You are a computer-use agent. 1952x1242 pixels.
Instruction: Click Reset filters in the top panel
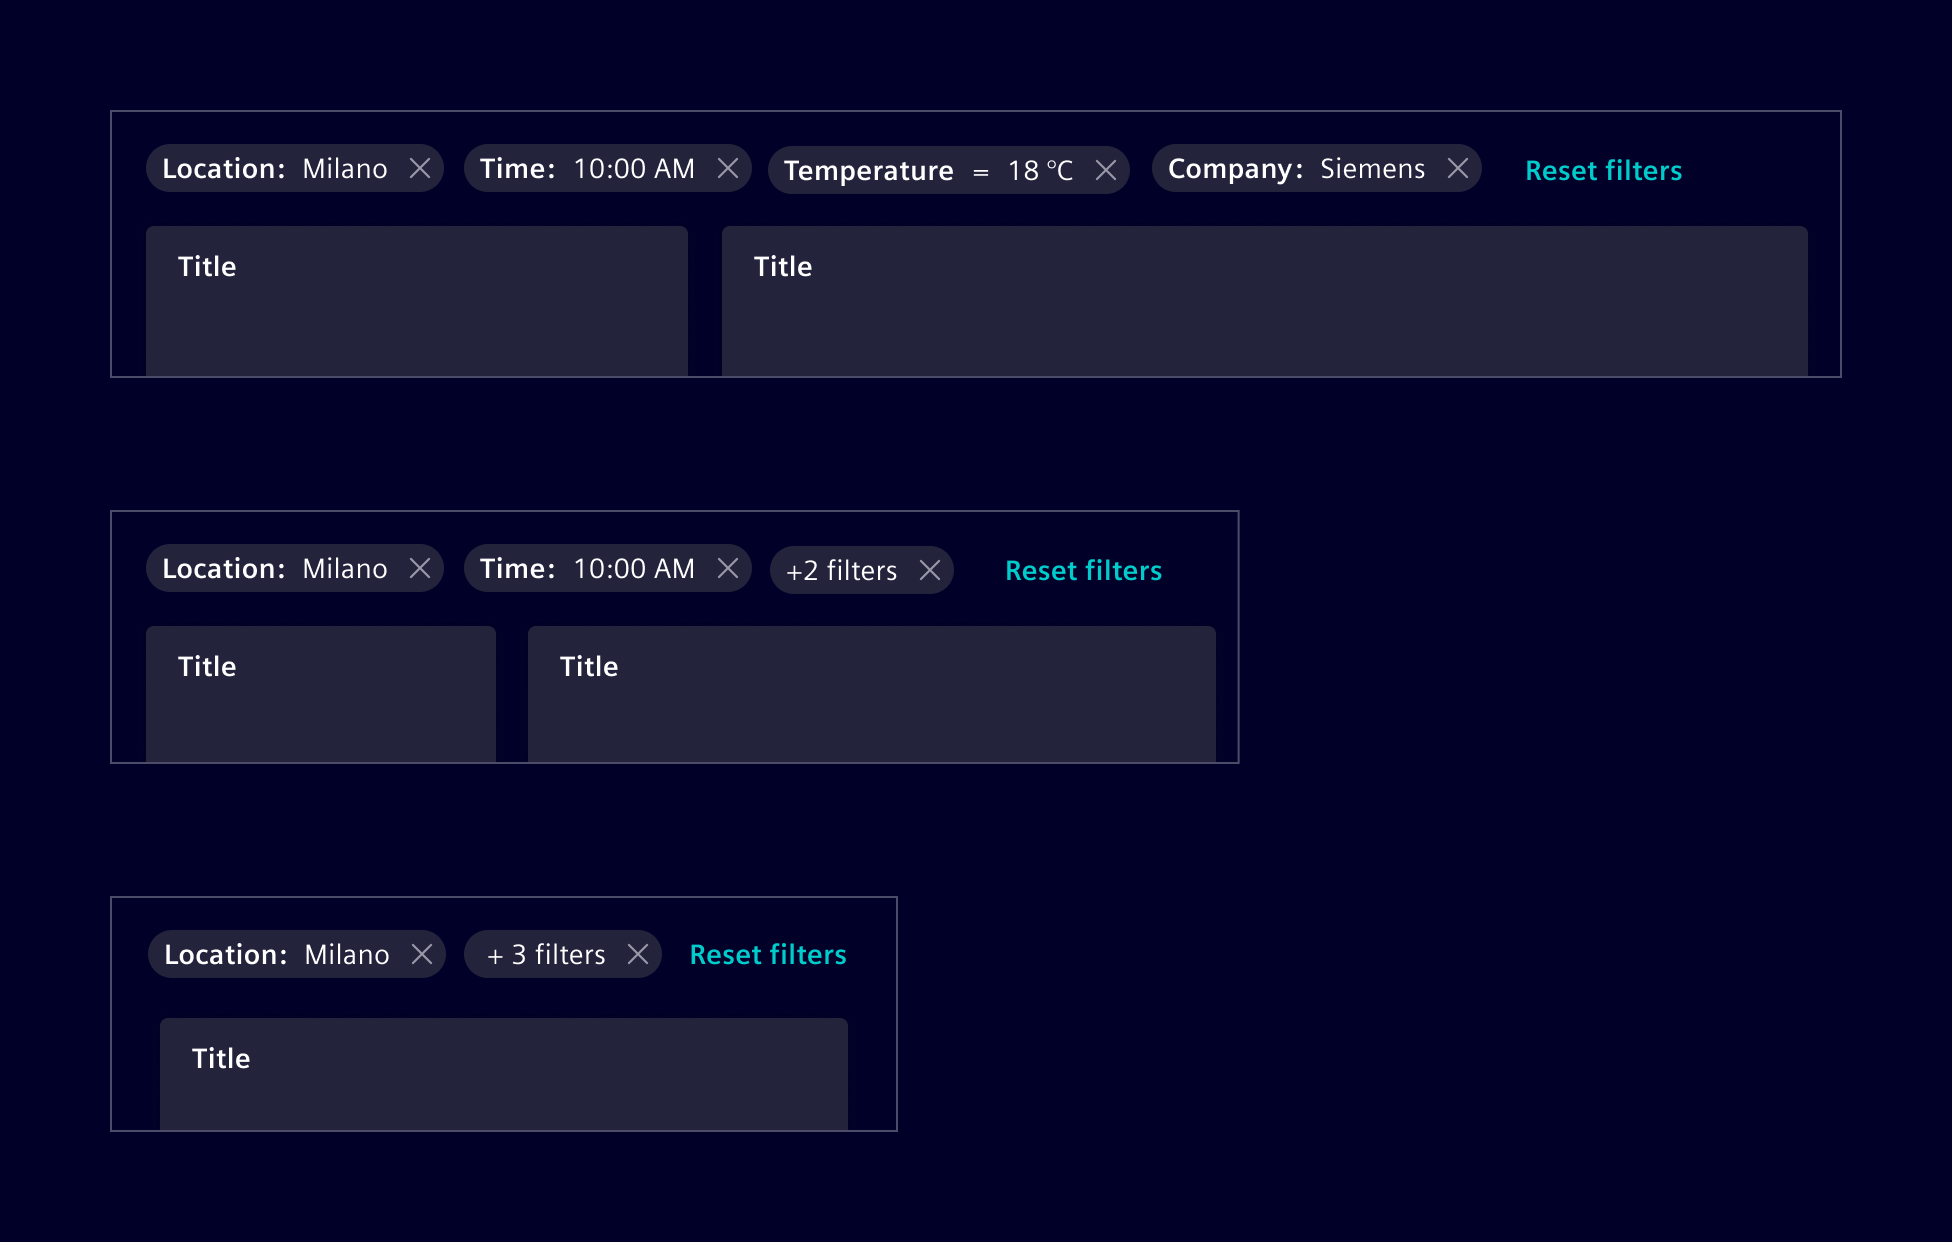[1602, 170]
